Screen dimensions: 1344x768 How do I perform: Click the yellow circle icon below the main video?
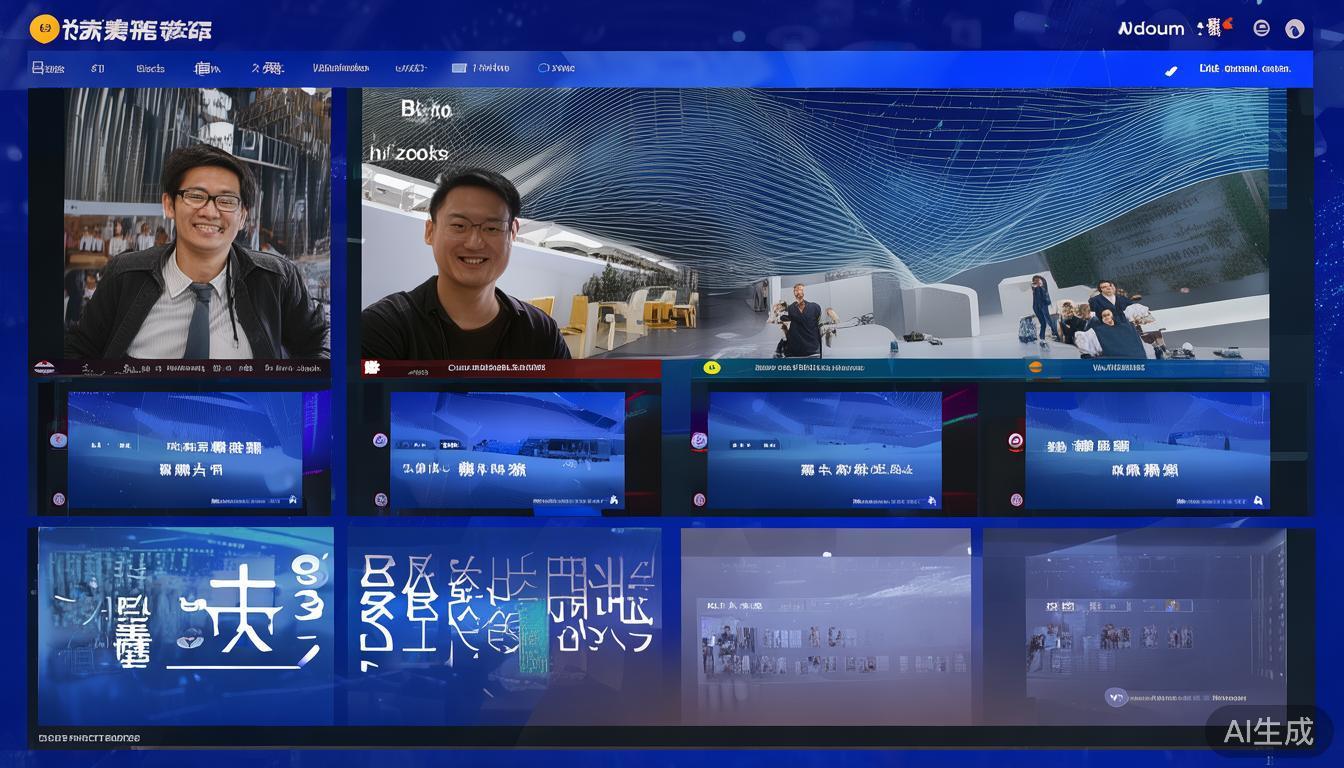[x=712, y=368]
